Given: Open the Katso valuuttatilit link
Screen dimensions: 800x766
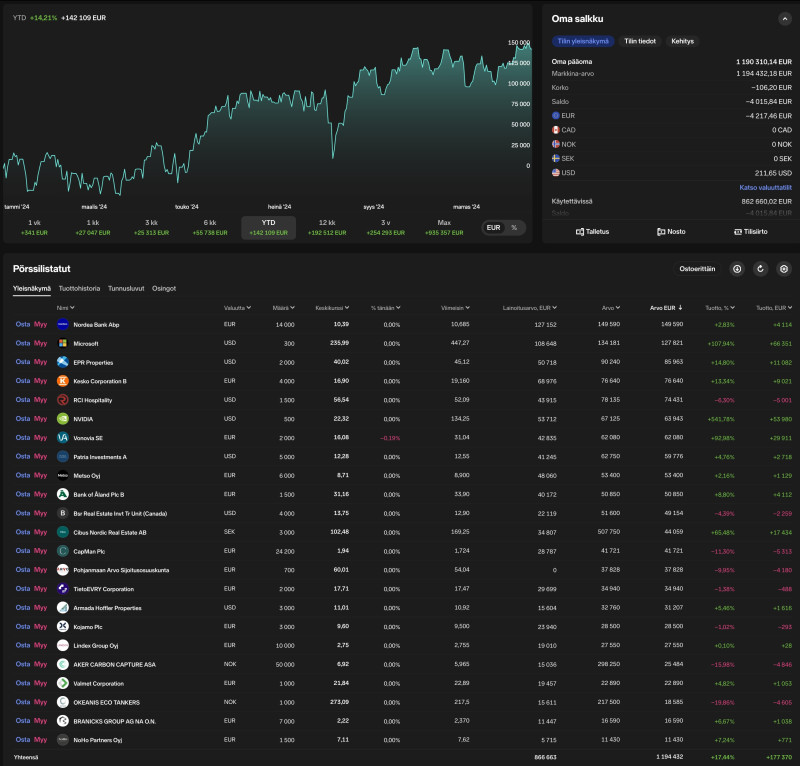Looking at the screenshot, I should tap(765, 187).
